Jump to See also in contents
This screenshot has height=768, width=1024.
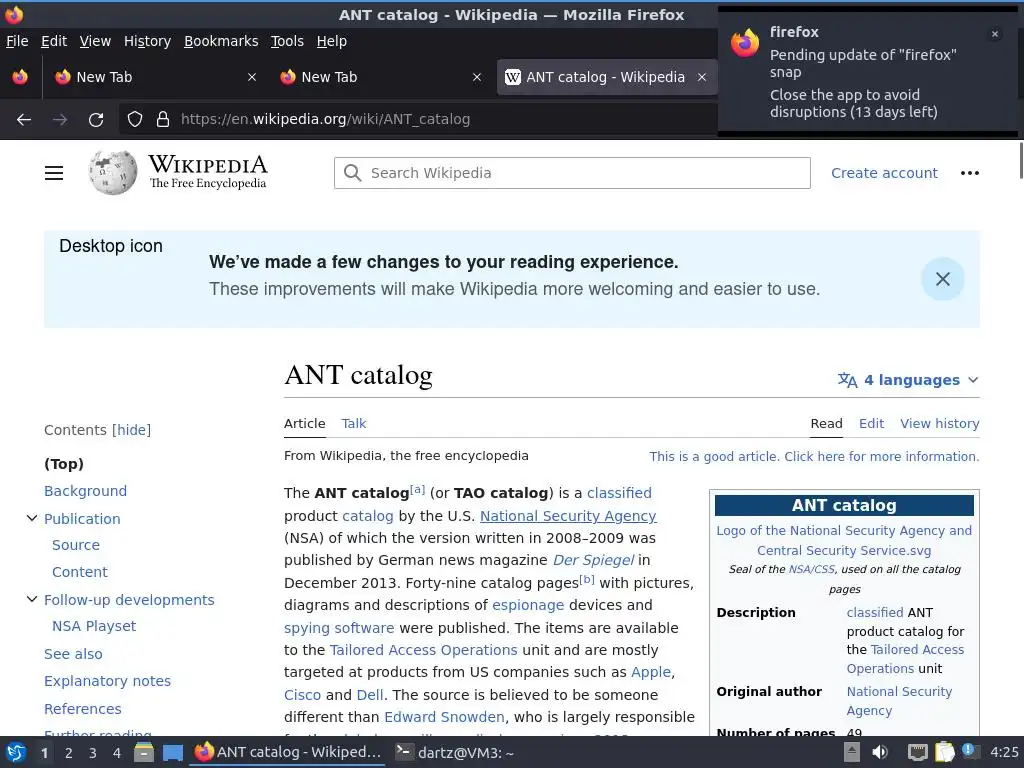73,654
